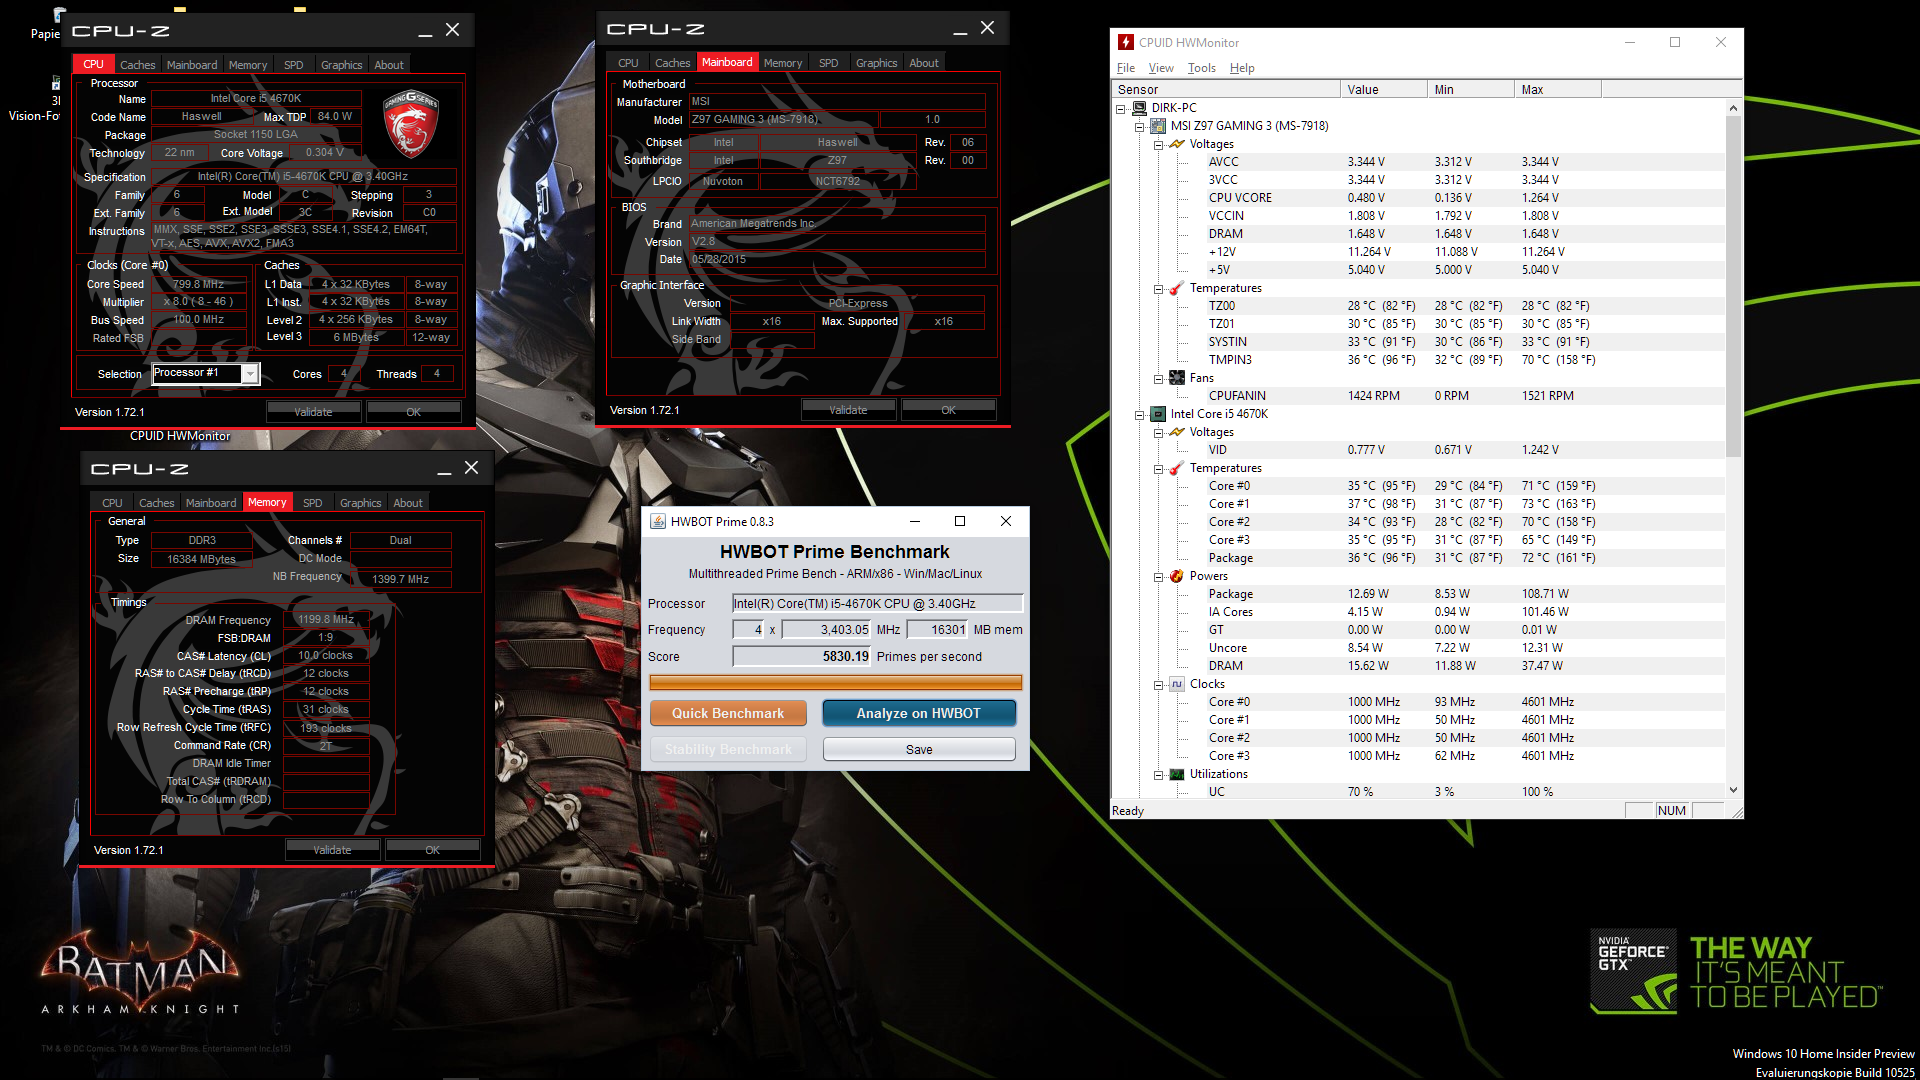This screenshot has width=1920, height=1080.
Task: Click the DIRK-PC computer icon in HWMonitor
Action: [x=1139, y=108]
